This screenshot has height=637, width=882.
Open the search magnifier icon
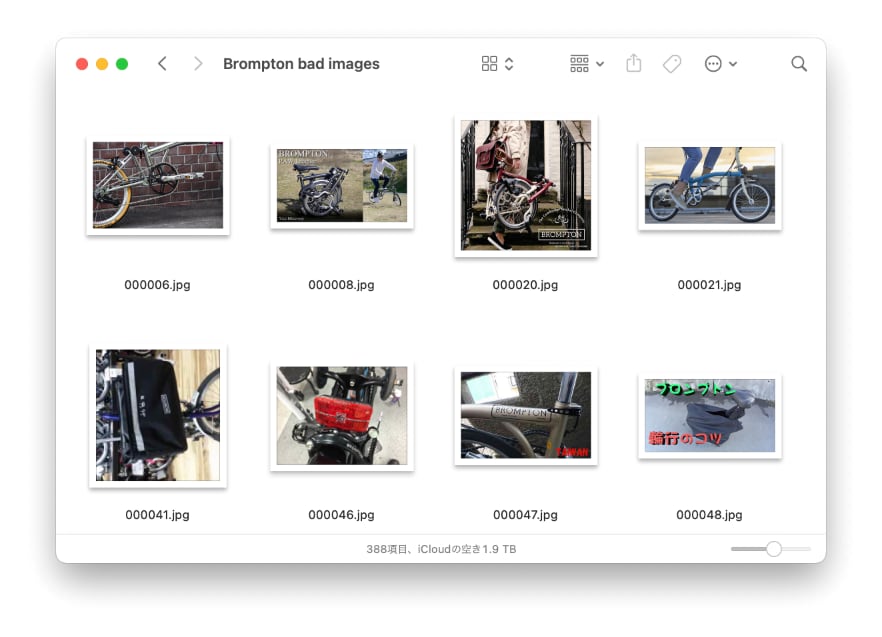pos(798,64)
